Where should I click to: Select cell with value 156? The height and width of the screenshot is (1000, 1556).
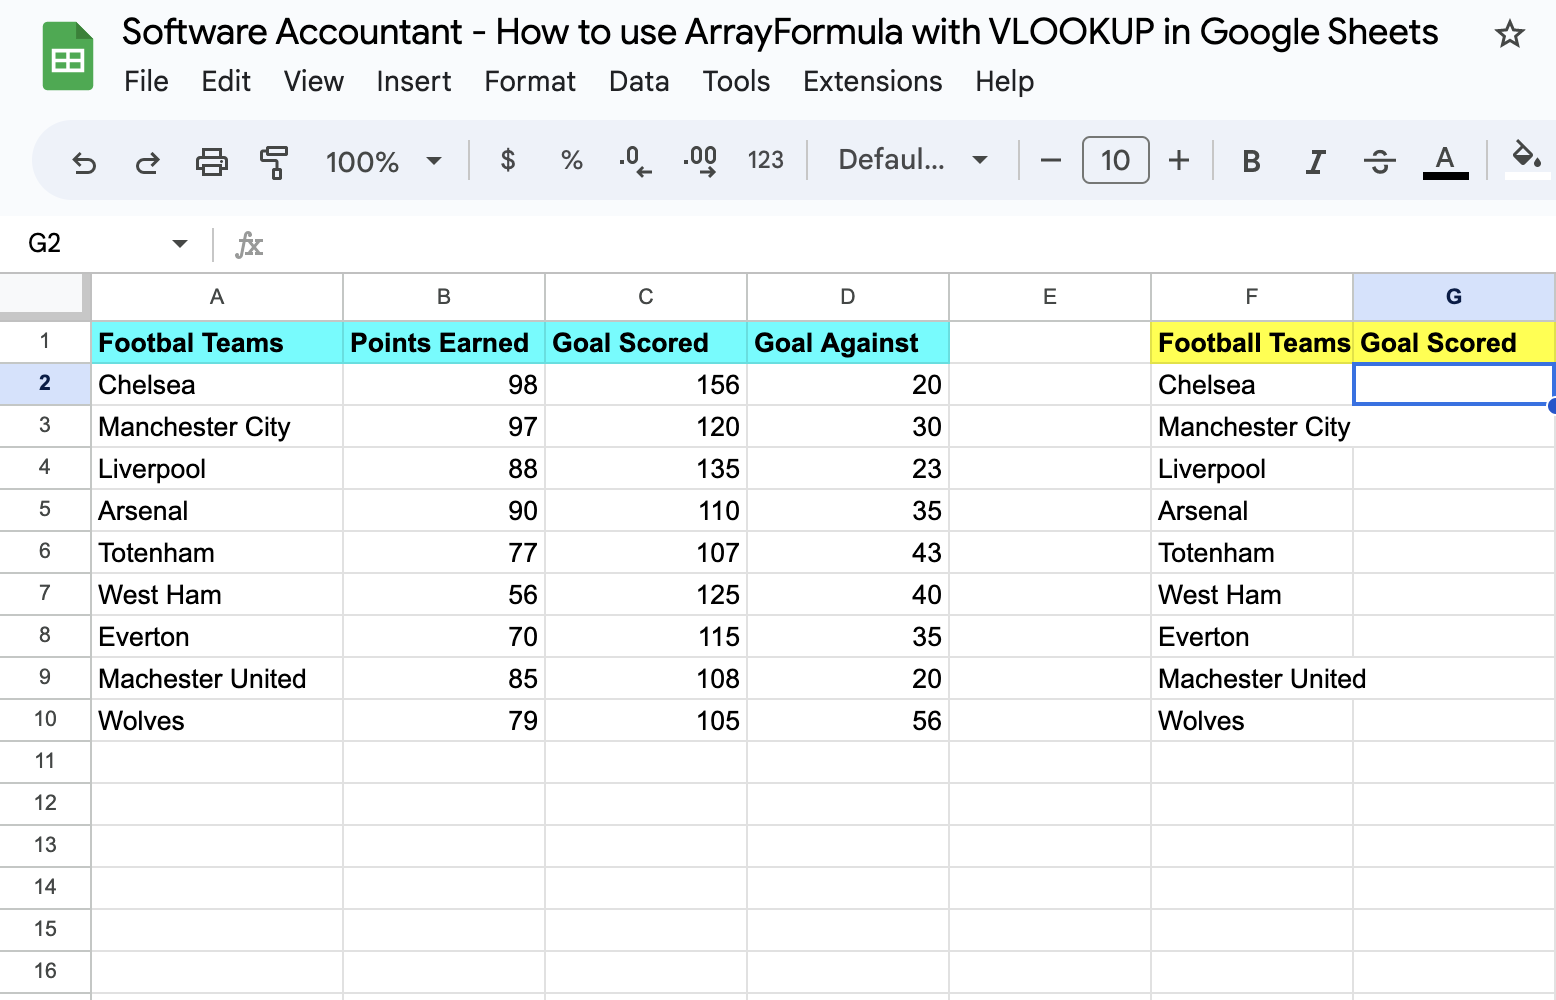[646, 384]
